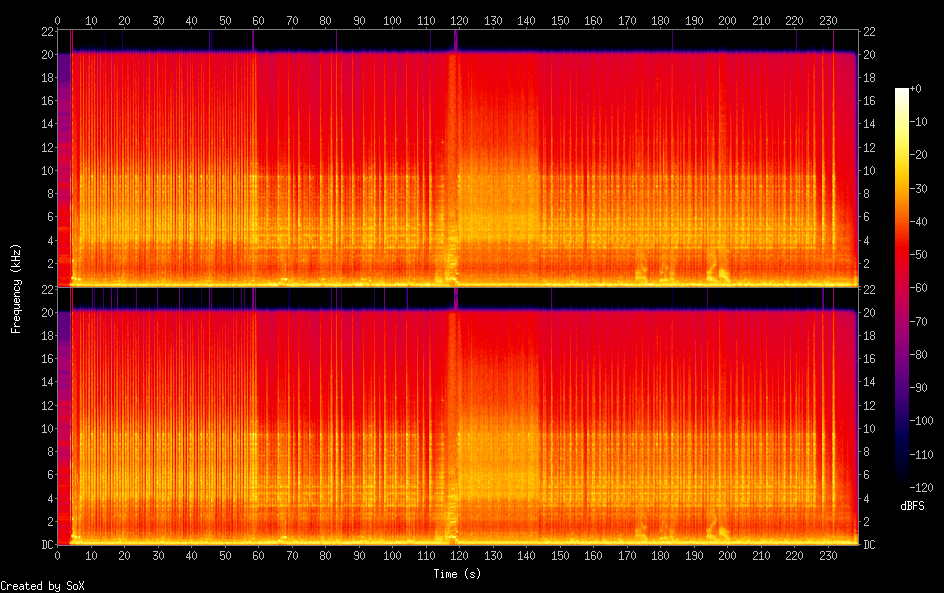This screenshot has width=944, height=593.
Task: Click the '4' kHz label left of the lower channel
Action: [48, 498]
